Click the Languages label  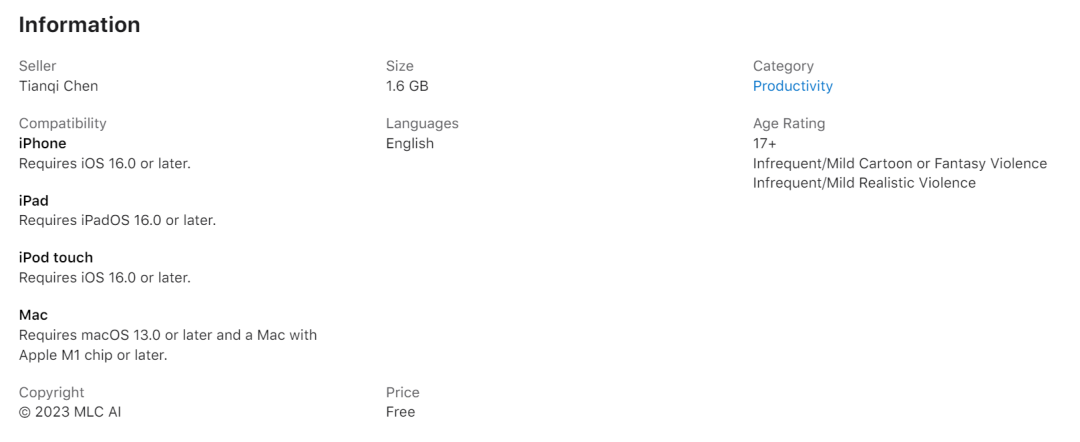(422, 123)
